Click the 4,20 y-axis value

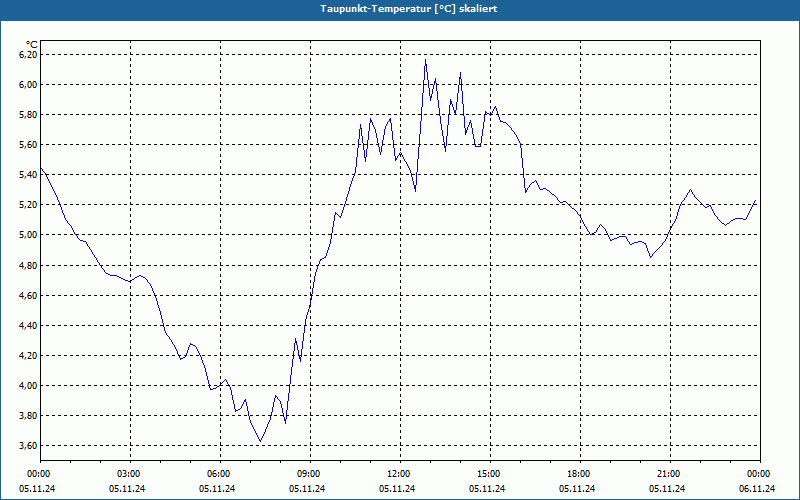[x=29, y=356]
